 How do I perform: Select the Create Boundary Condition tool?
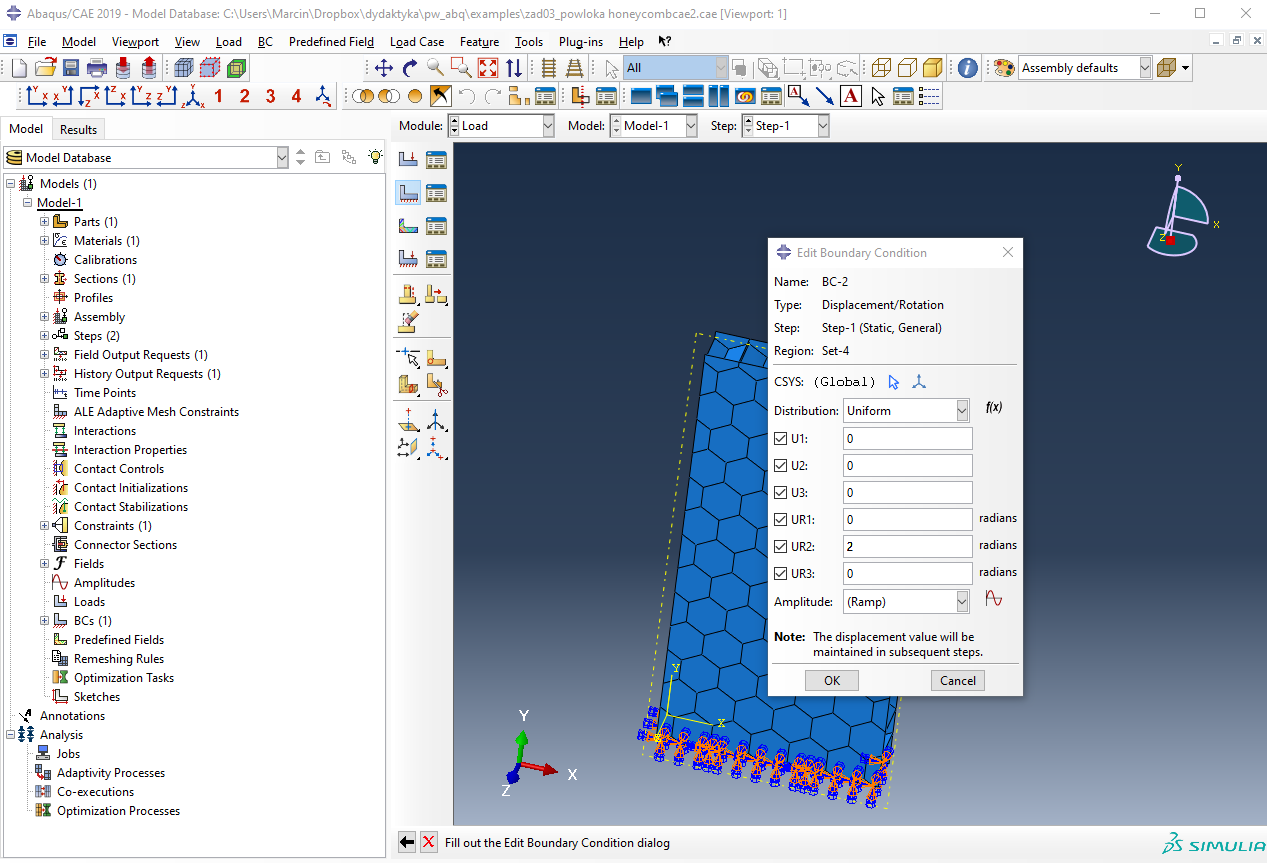[x=408, y=192]
